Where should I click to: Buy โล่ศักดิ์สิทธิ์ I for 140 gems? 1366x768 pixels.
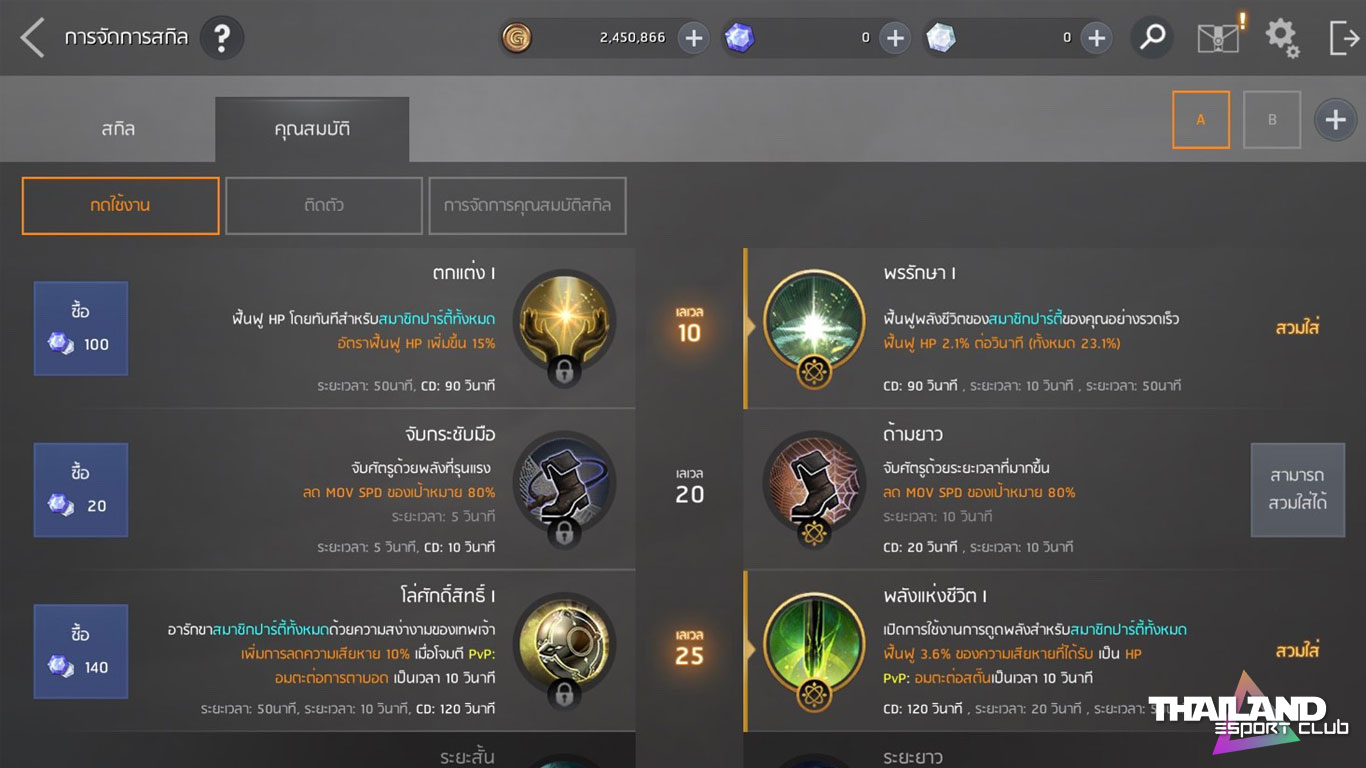[x=81, y=651]
